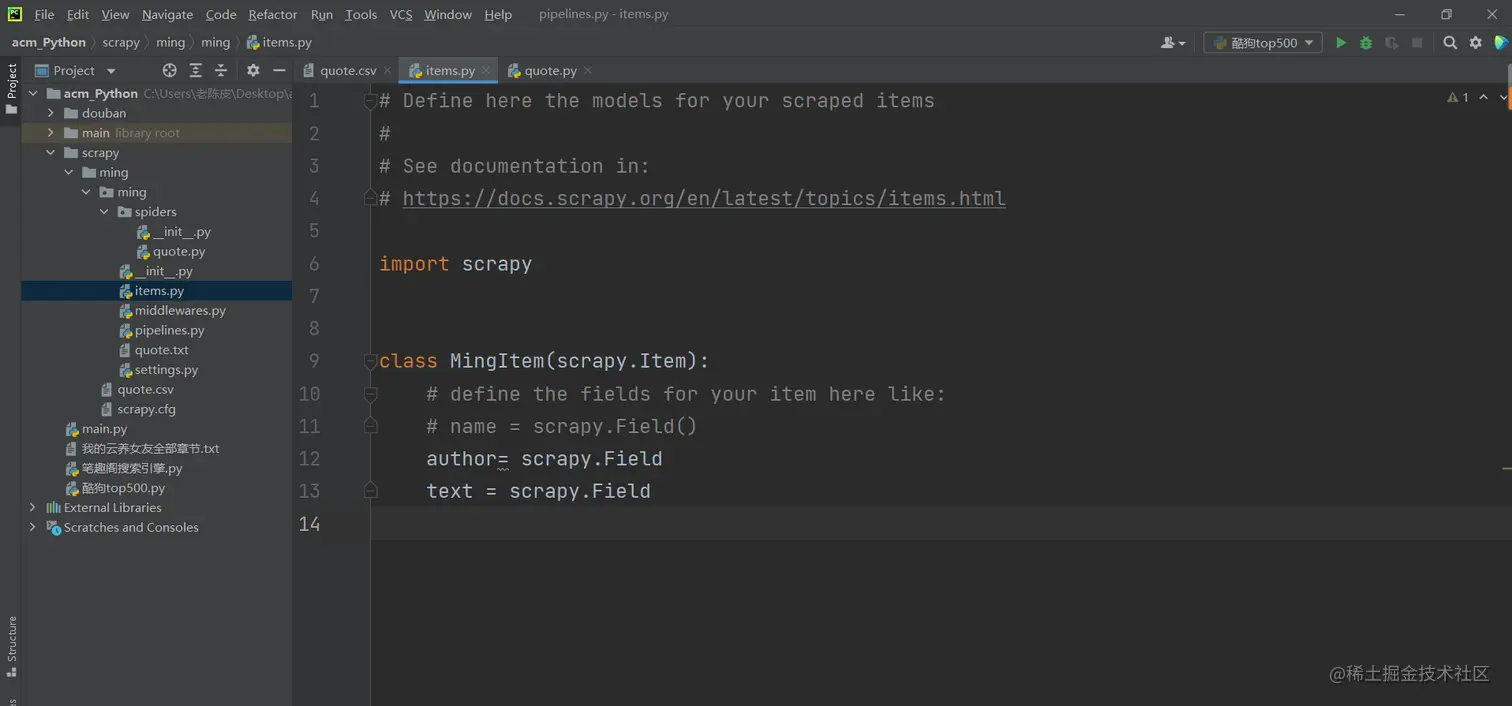Viewport: 1512px width, 706px height.
Task: Click items.py breadcrumb in navigation bar
Action: coord(279,42)
